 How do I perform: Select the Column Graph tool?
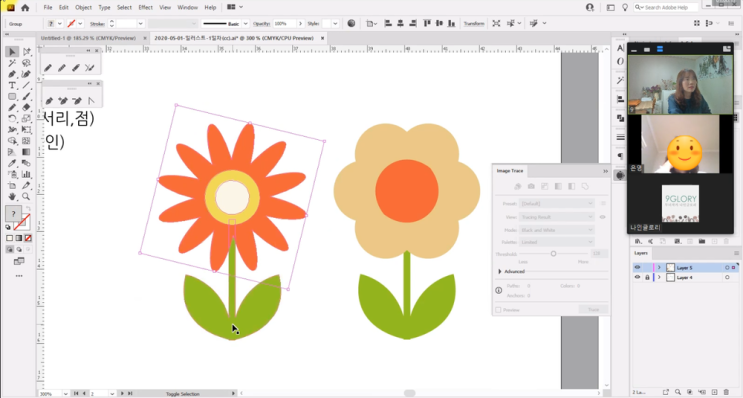click(x=27, y=174)
